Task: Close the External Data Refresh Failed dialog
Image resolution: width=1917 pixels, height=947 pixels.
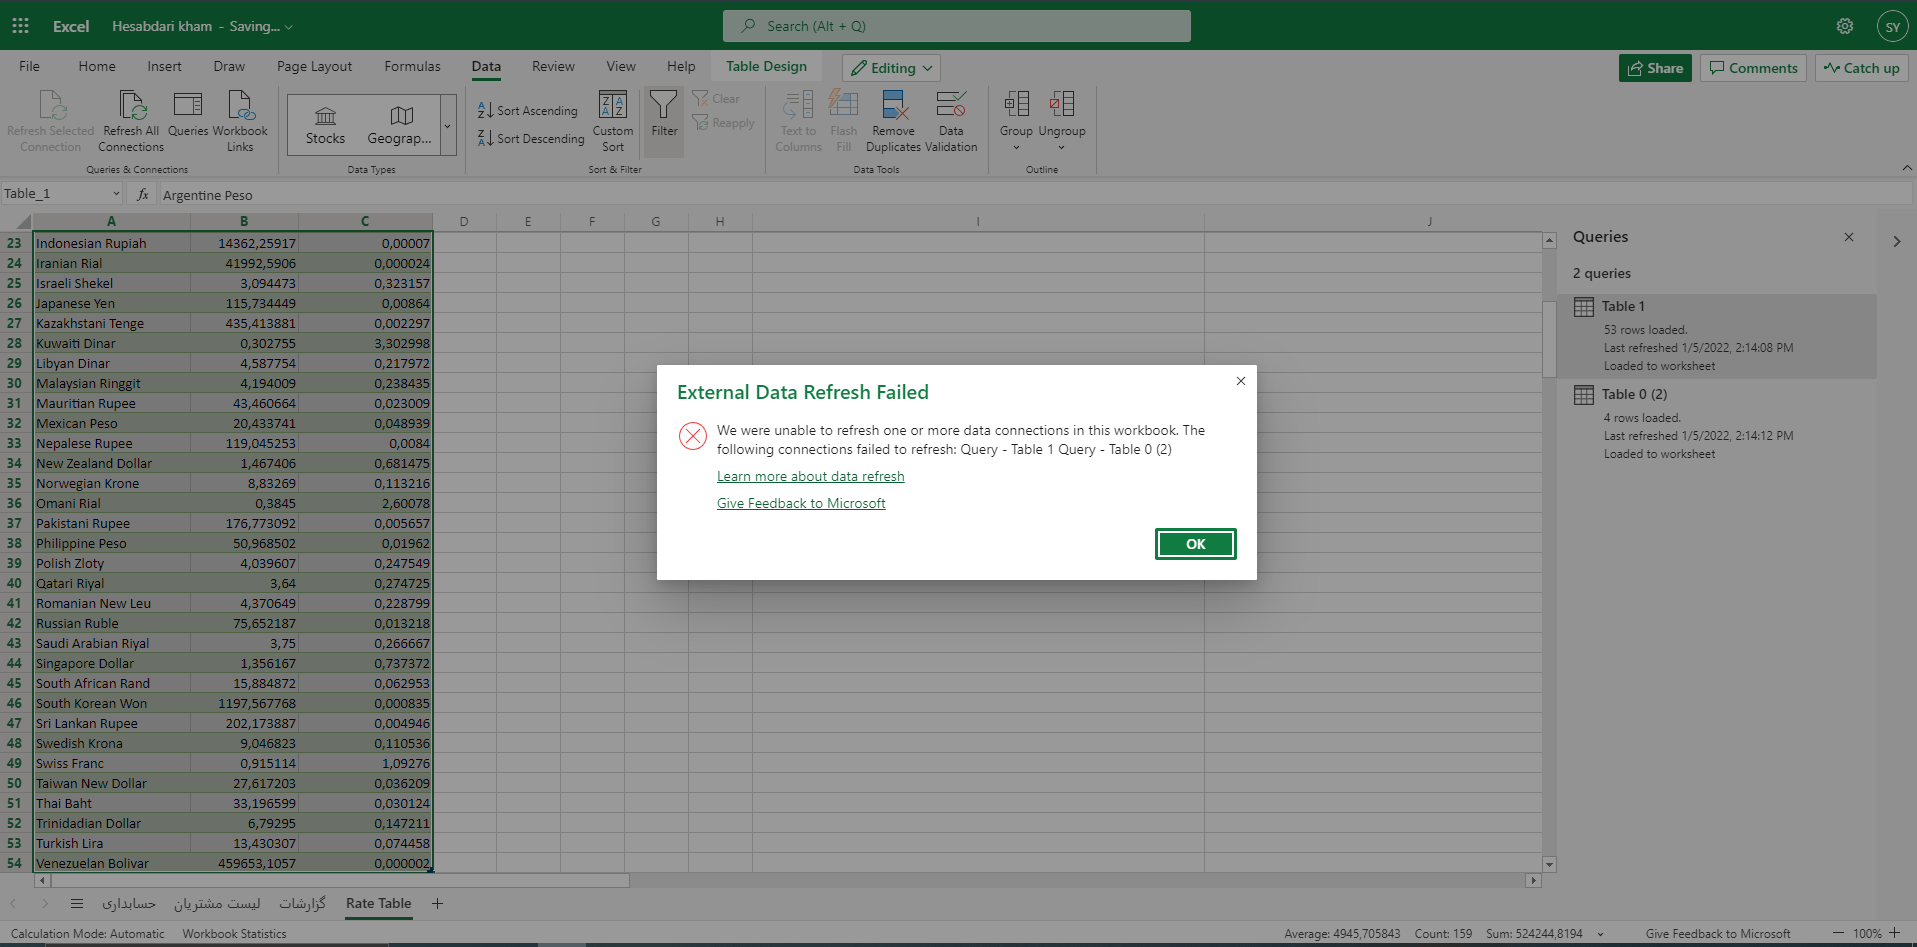Action: coord(1240,381)
